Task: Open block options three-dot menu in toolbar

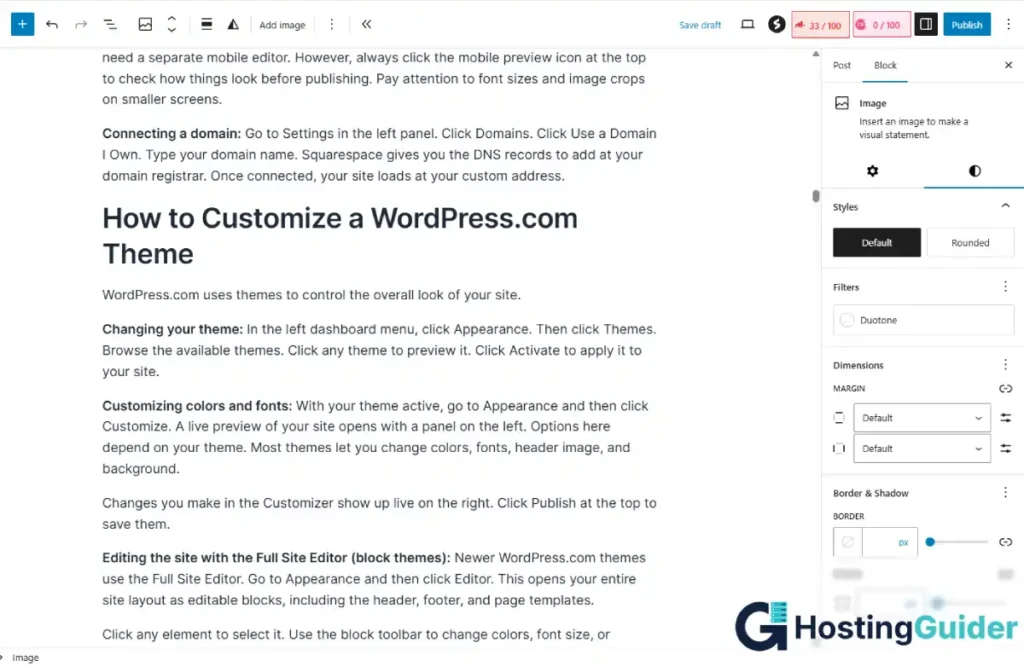Action: tap(332, 24)
